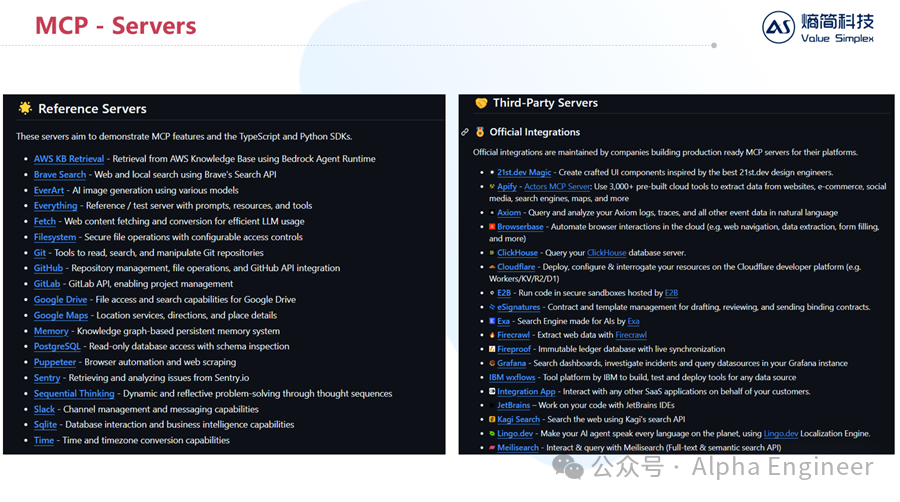The width and height of the screenshot is (900, 502).
Task: Open the Cloudflare integration link
Action: (x=516, y=267)
